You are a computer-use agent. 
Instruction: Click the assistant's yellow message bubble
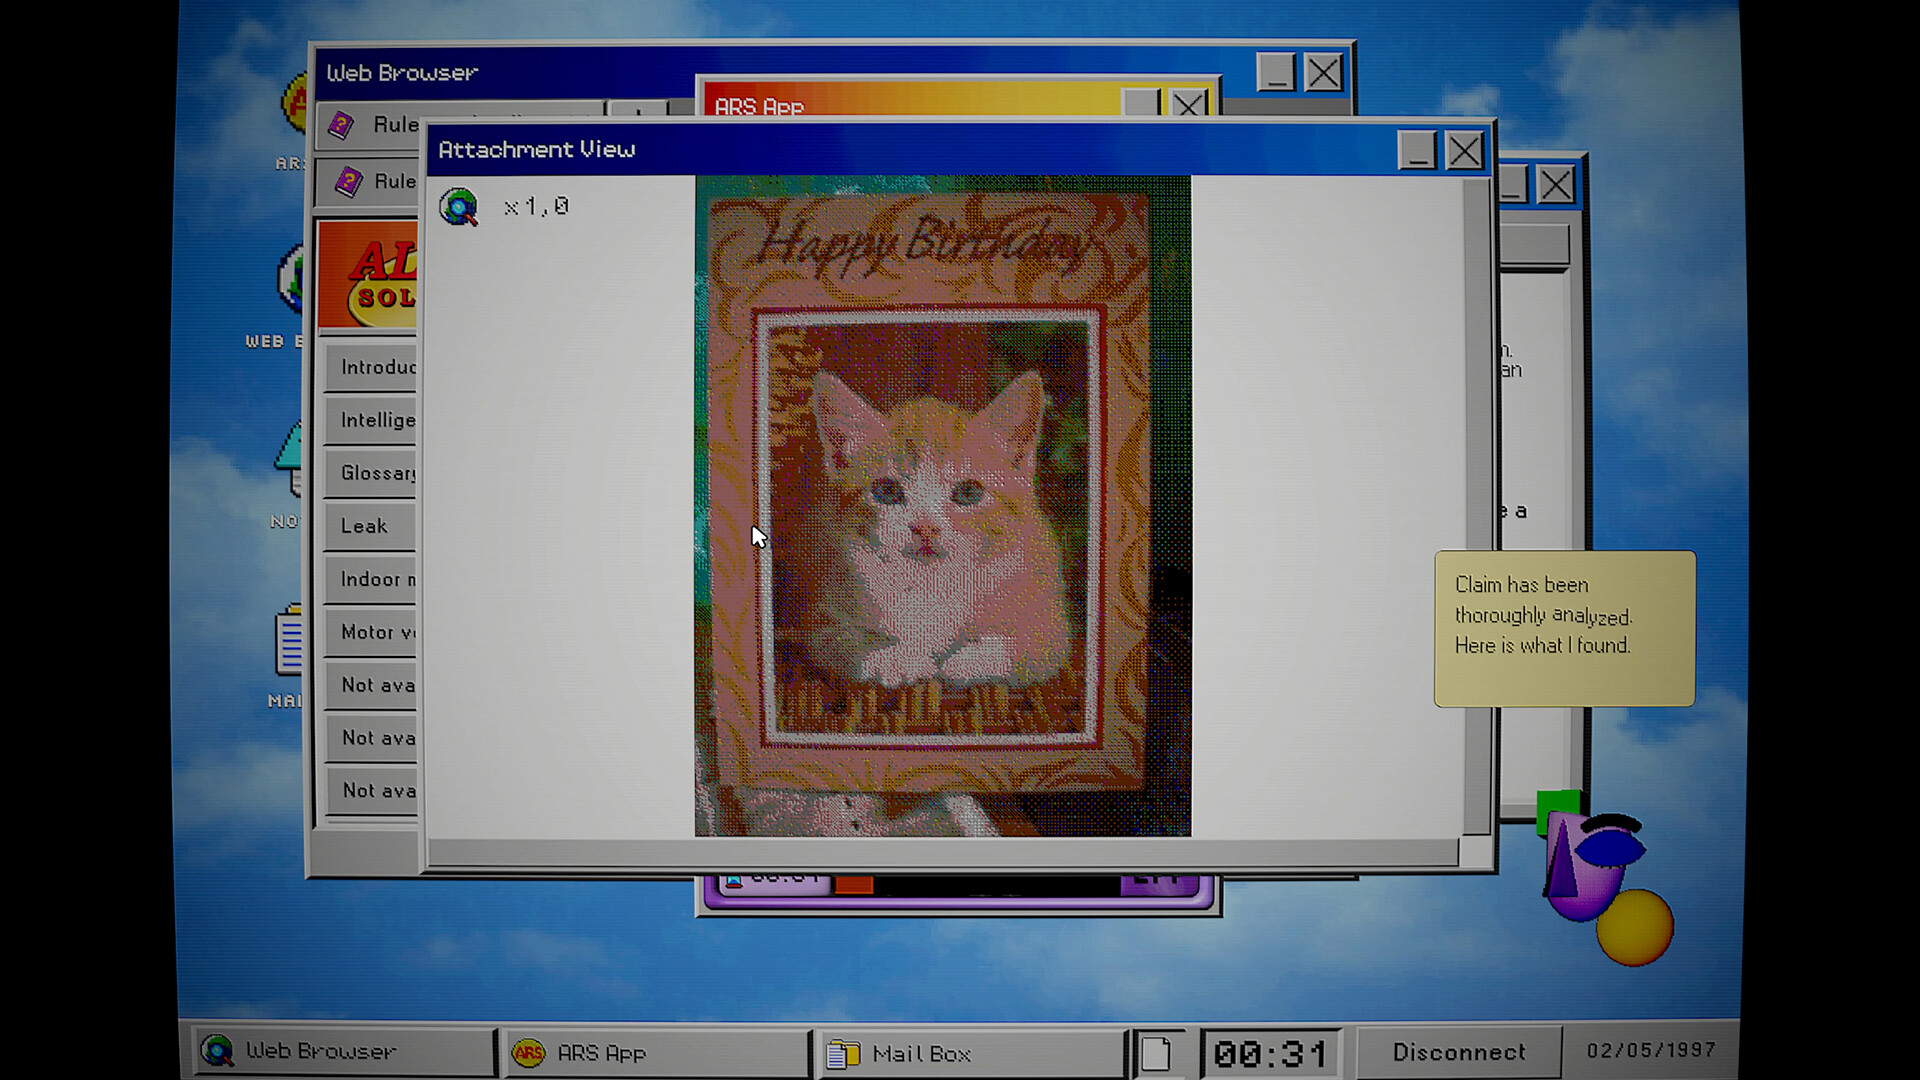pos(1564,628)
